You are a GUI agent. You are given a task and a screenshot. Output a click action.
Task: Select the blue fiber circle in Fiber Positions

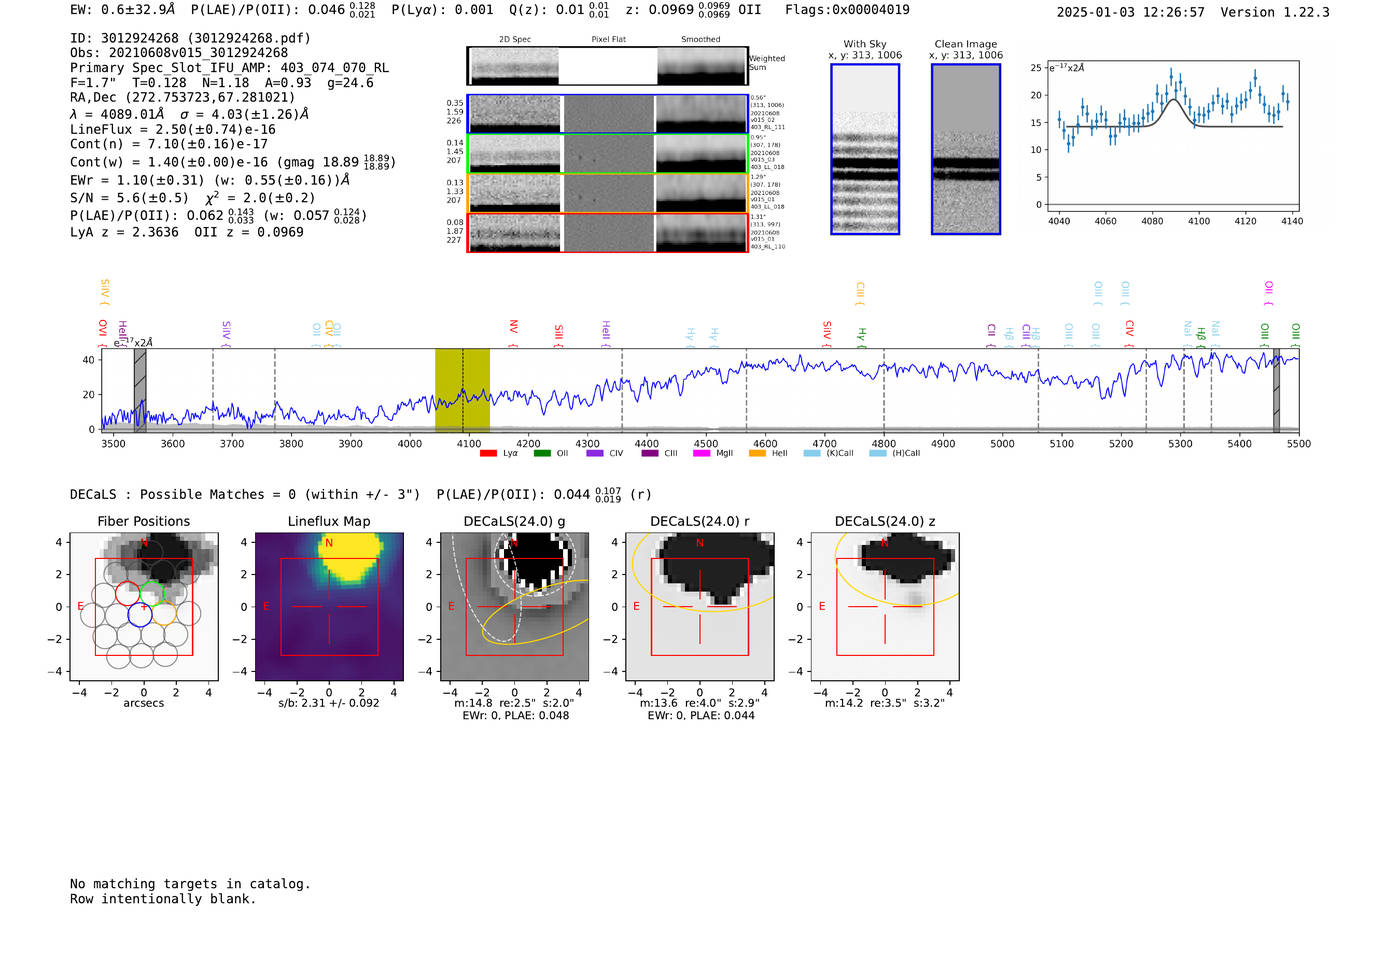tap(140, 615)
